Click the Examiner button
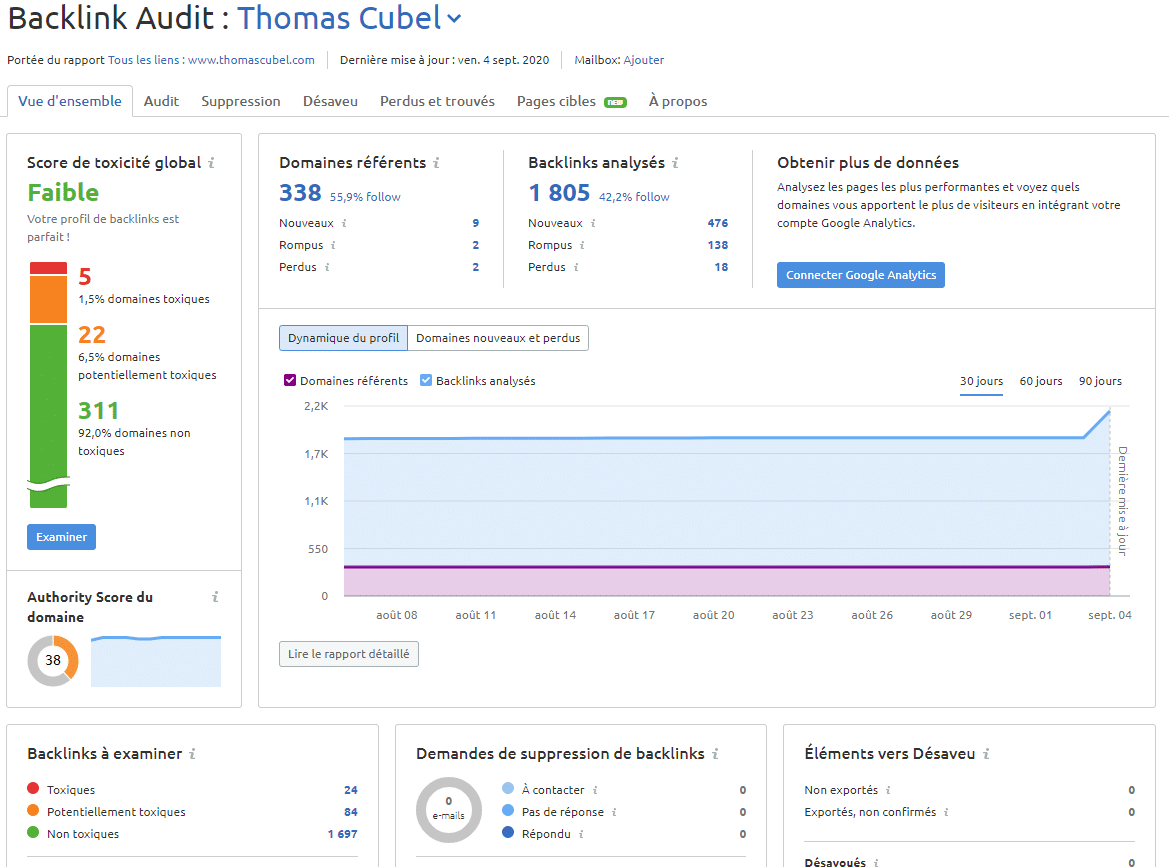This screenshot has width=1169, height=867. click(x=61, y=537)
